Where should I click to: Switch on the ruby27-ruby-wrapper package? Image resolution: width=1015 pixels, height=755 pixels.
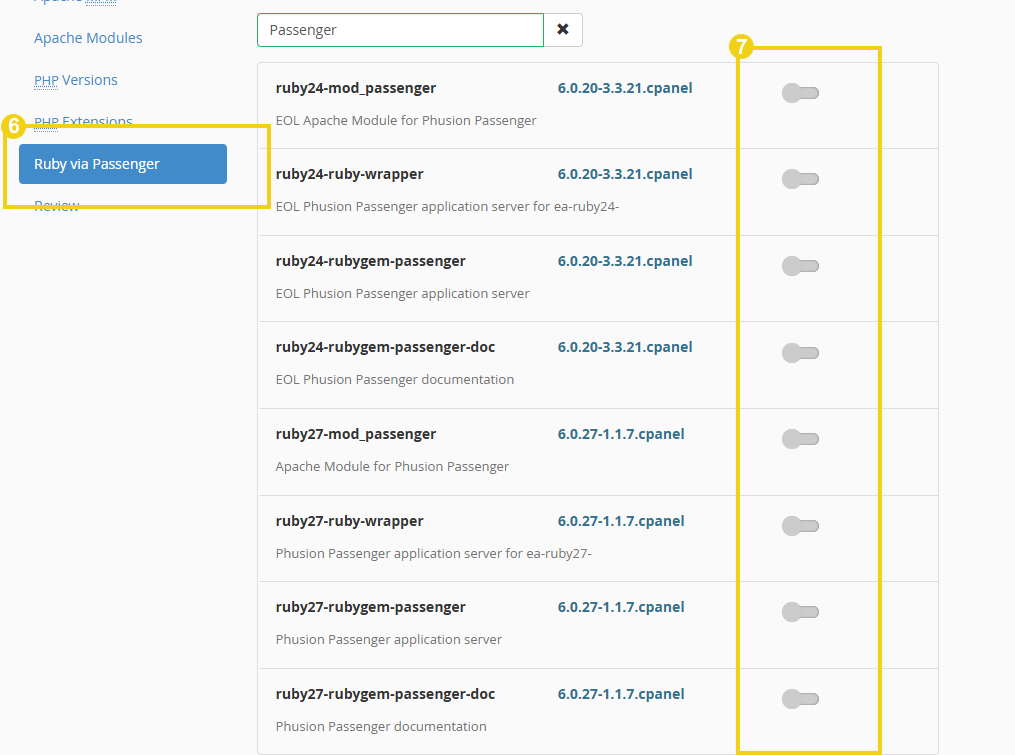pos(799,525)
